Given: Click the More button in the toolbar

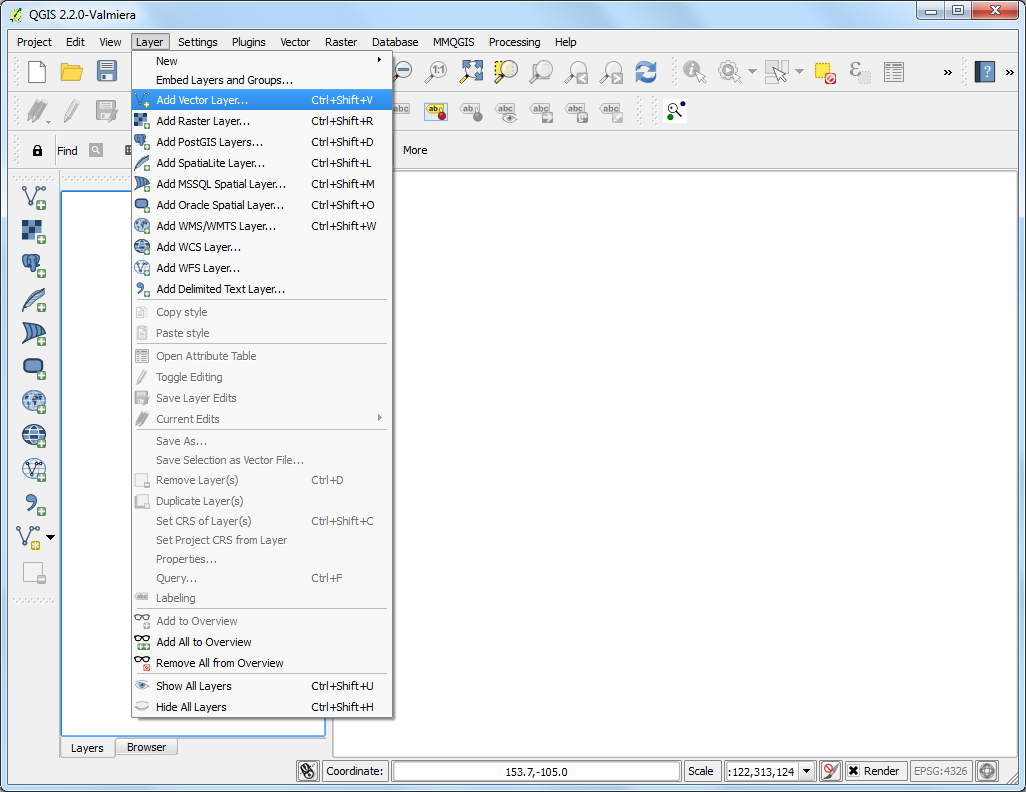Looking at the screenshot, I should point(415,150).
